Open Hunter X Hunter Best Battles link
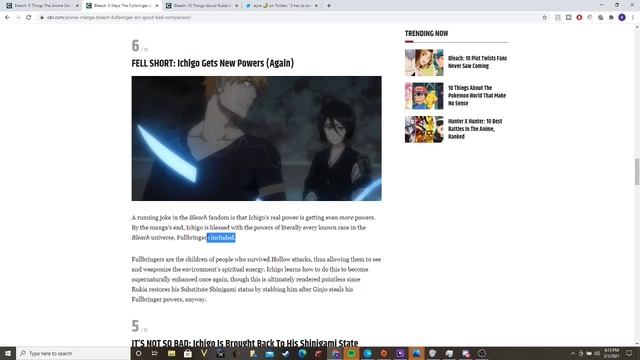The height and width of the screenshot is (360, 640). (475, 129)
